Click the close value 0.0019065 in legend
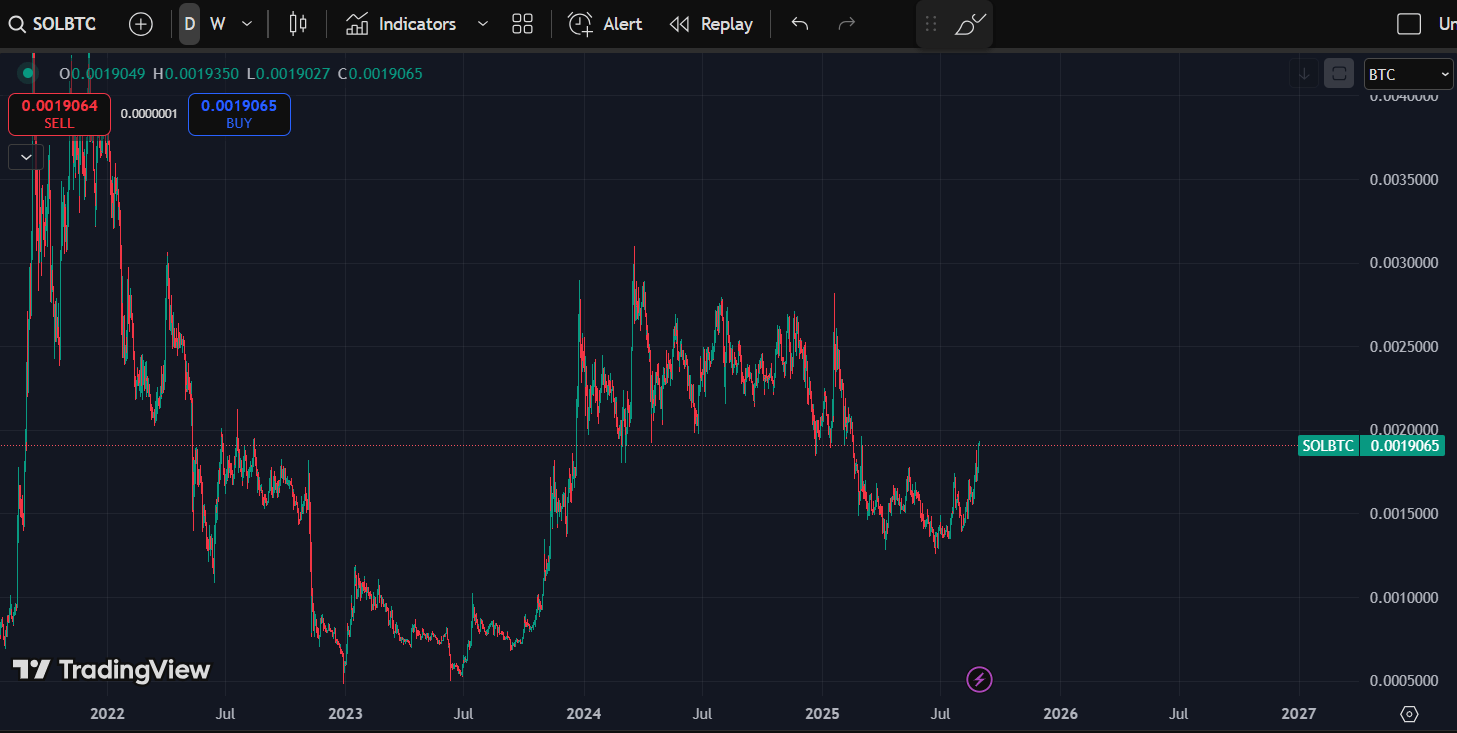1457x733 pixels. (386, 73)
